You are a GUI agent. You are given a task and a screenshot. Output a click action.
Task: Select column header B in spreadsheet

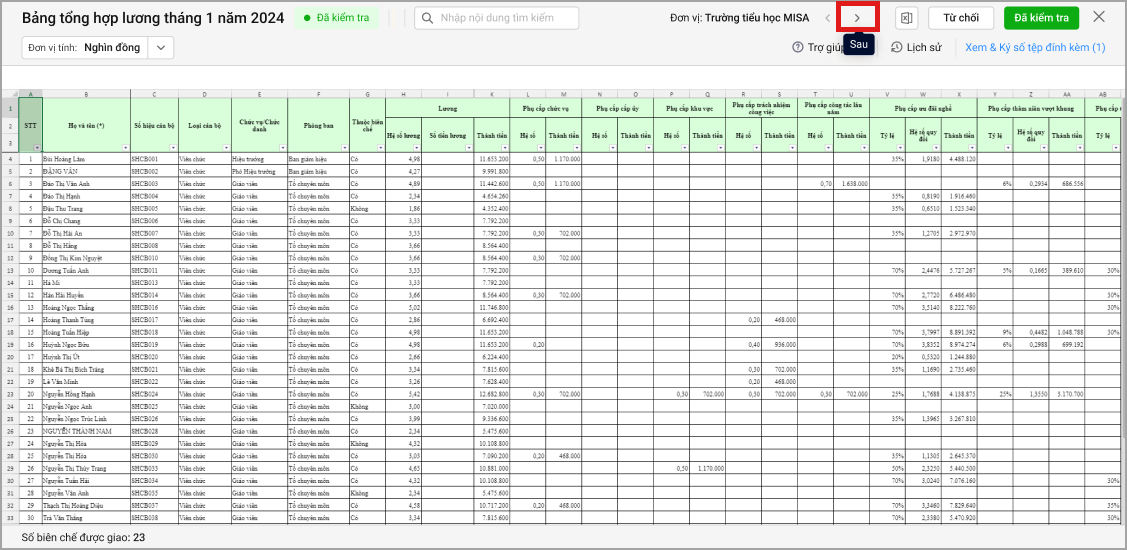point(86,95)
